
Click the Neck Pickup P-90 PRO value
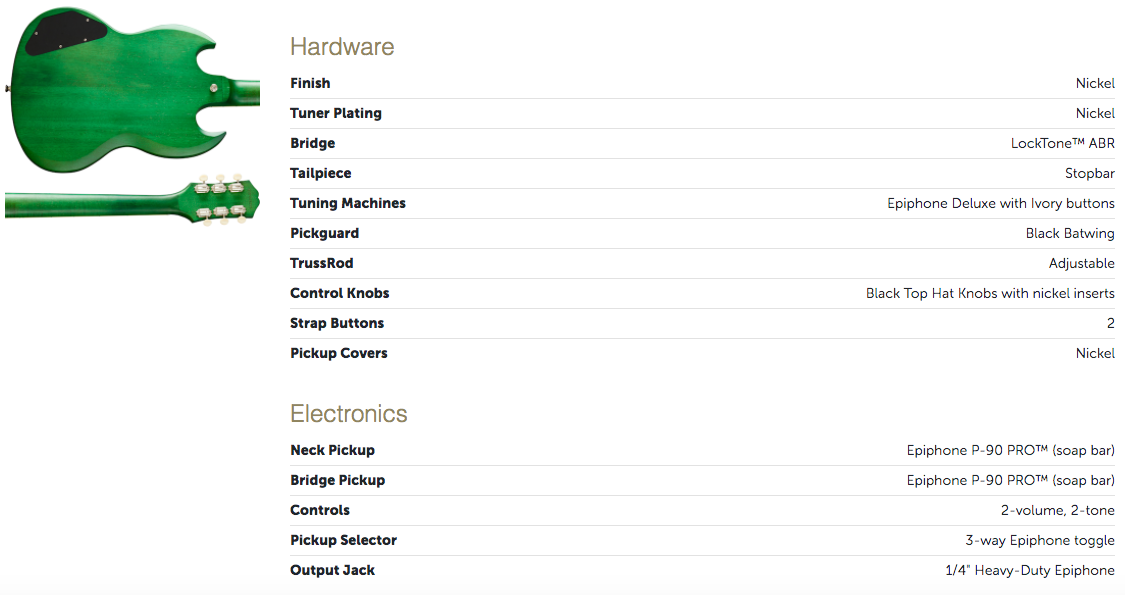(x=1010, y=450)
